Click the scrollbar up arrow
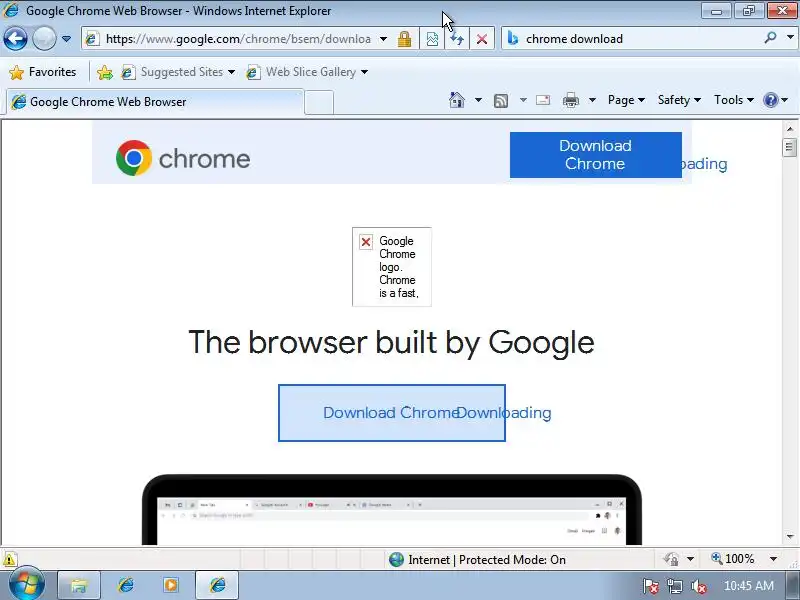800x600 pixels. (x=790, y=129)
